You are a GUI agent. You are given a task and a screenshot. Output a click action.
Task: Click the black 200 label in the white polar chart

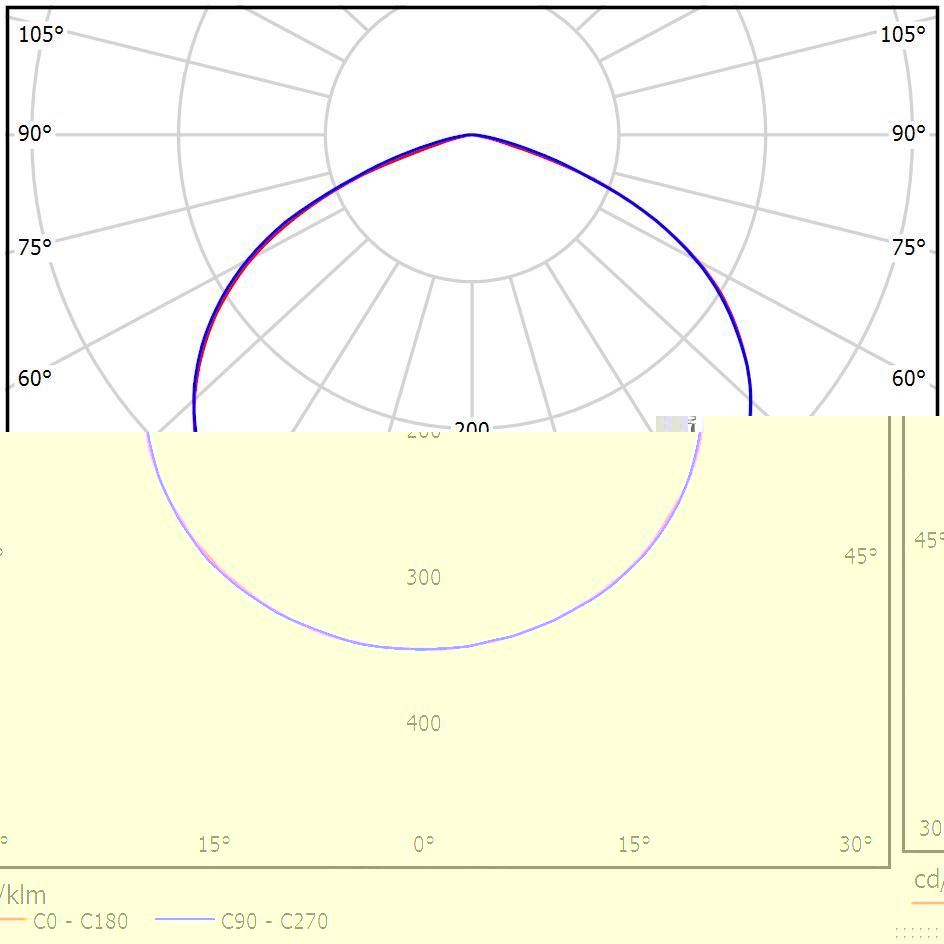click(471, 428)
